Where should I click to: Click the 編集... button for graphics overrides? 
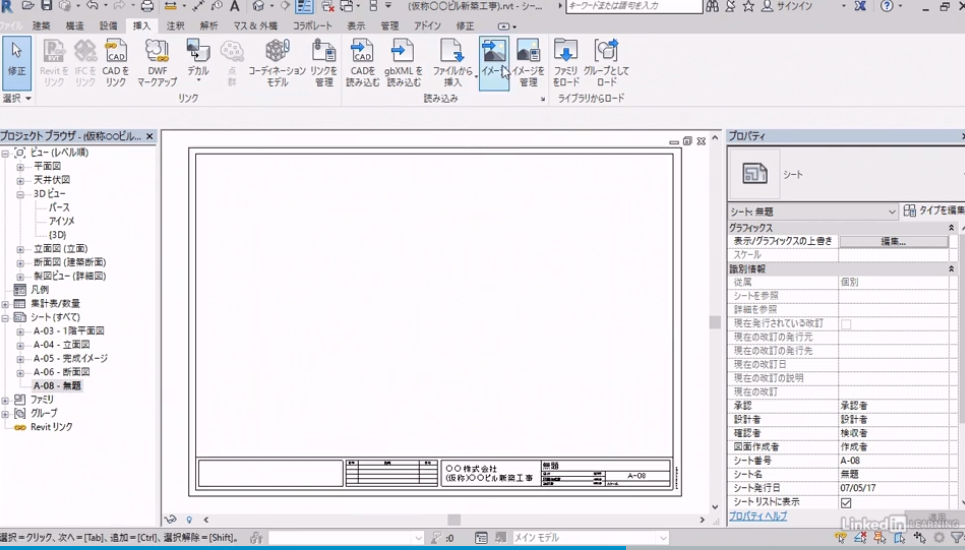[892, 242]
